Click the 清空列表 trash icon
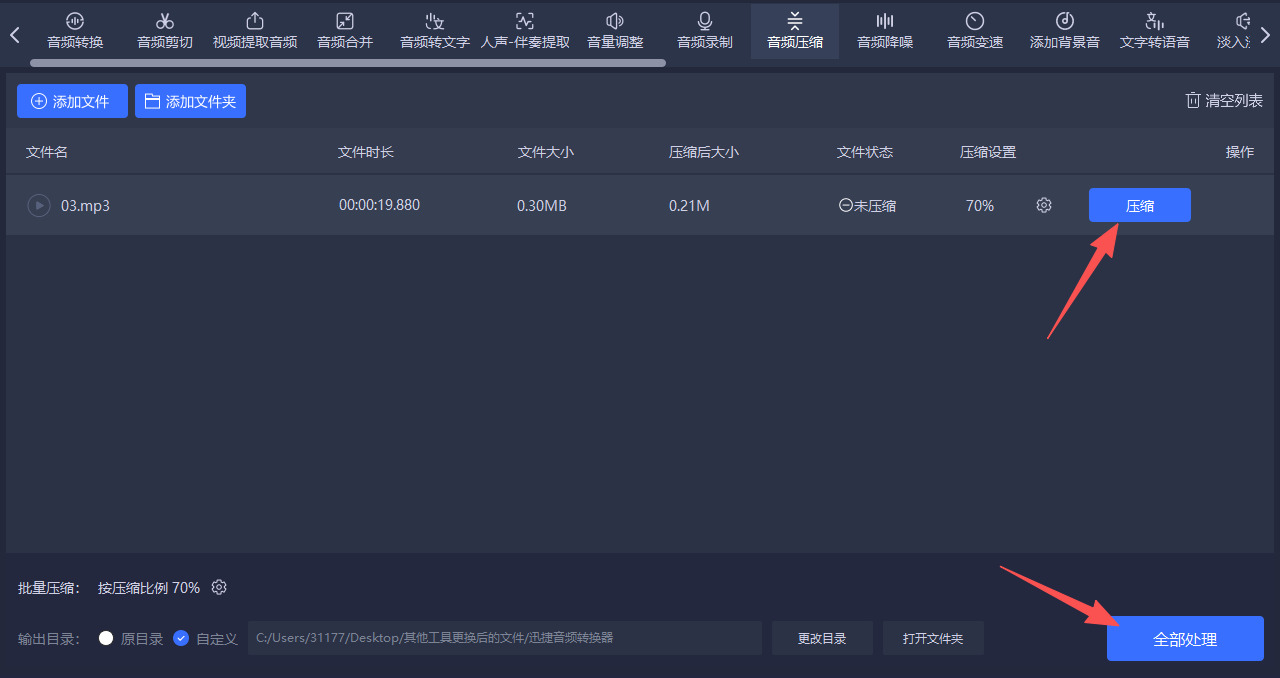Viewport: 1280px width, 678px height. (1192, 100)
